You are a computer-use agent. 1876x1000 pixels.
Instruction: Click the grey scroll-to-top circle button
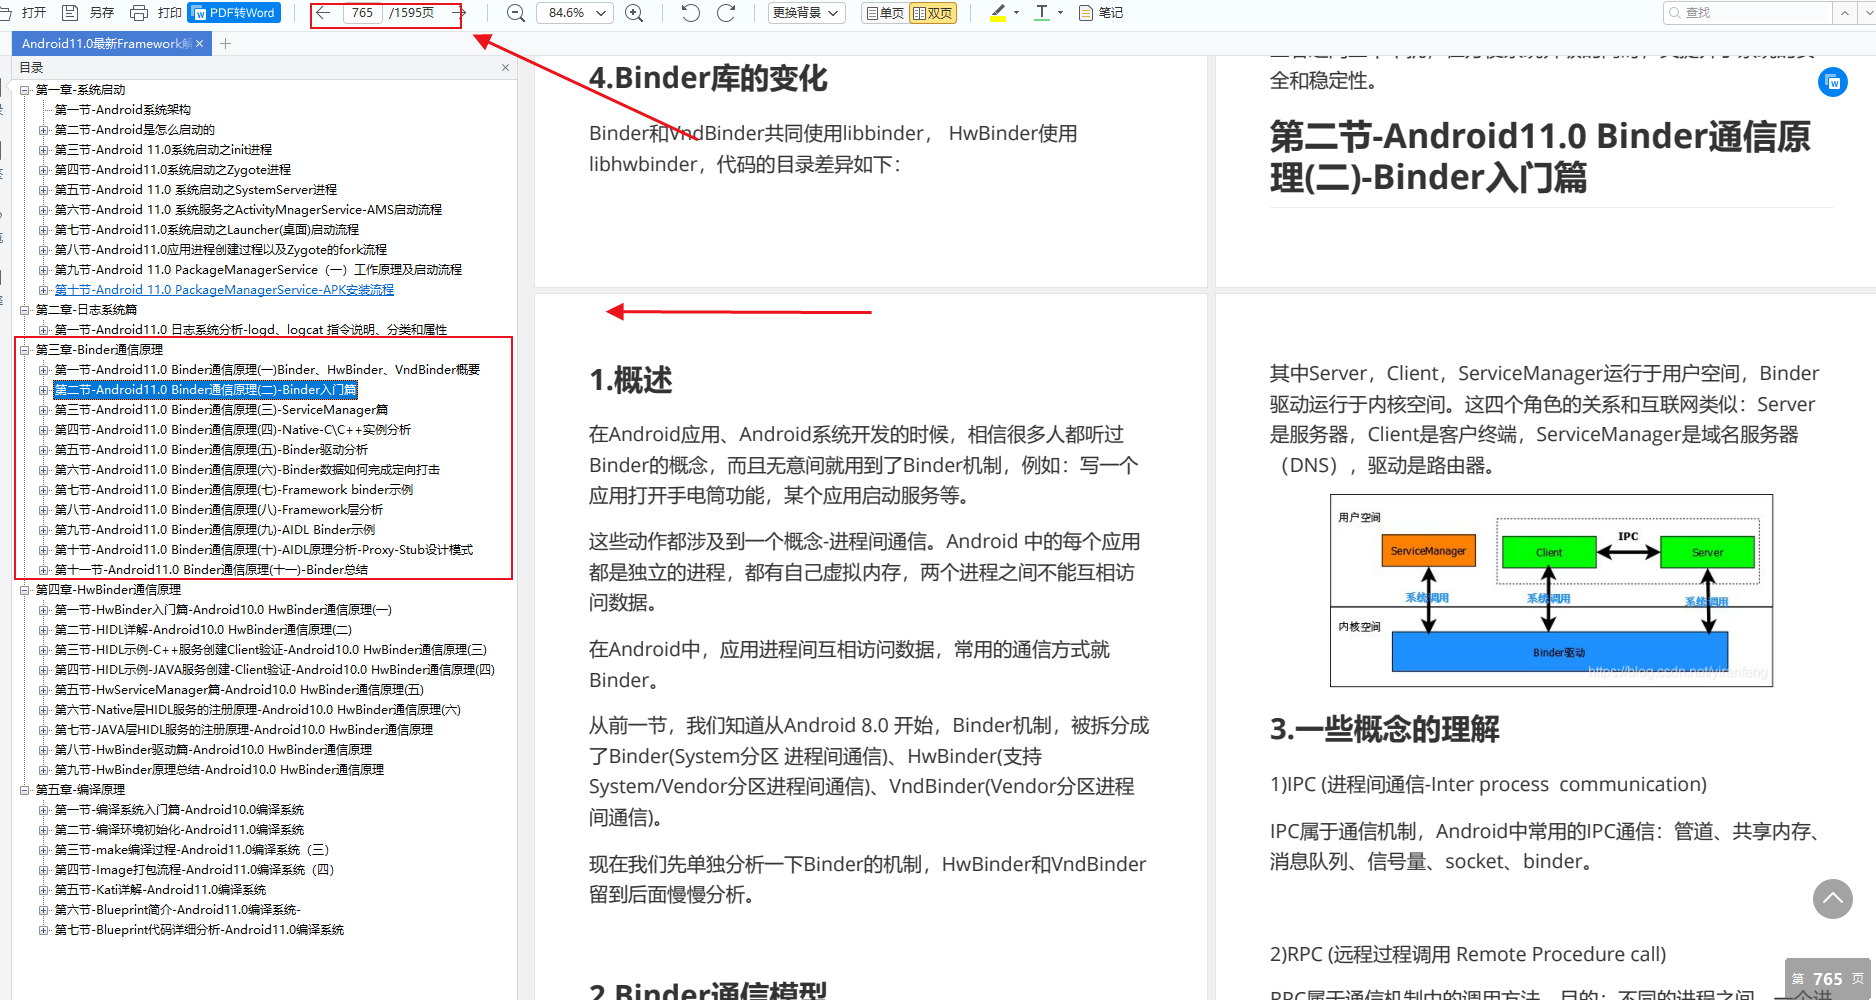(x=1833, y=899)
